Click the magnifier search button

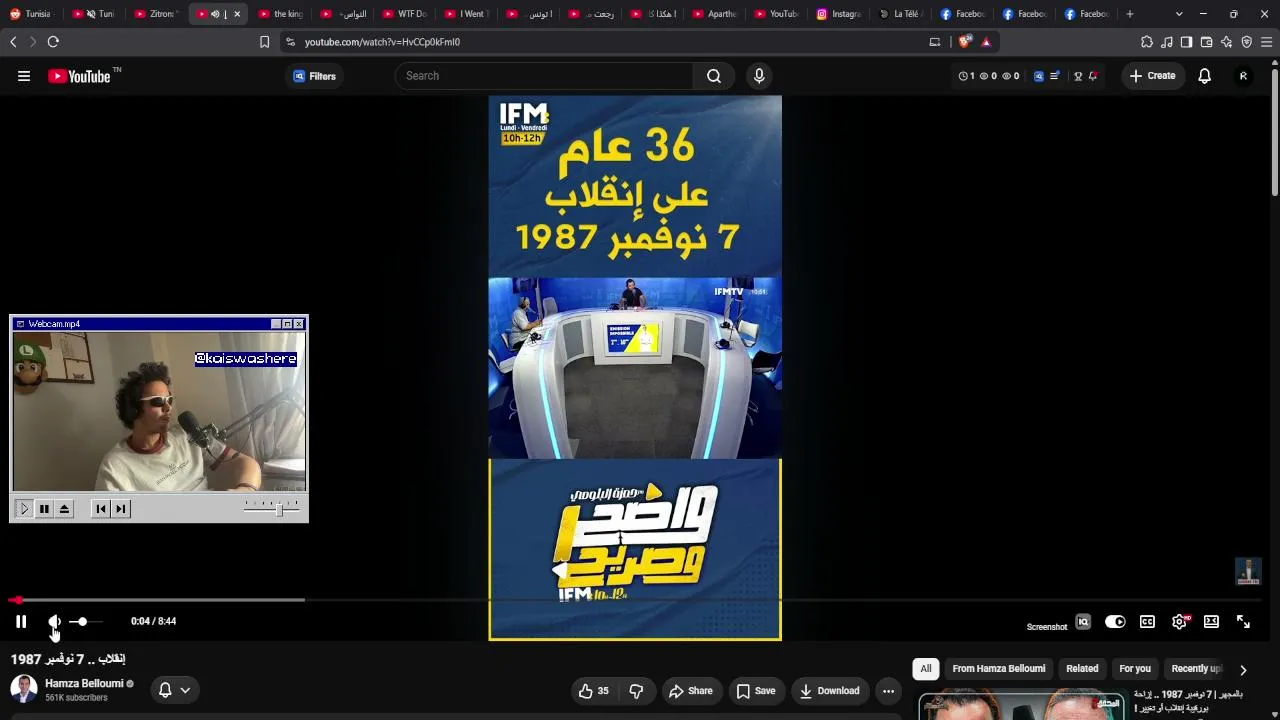[714, 76]
